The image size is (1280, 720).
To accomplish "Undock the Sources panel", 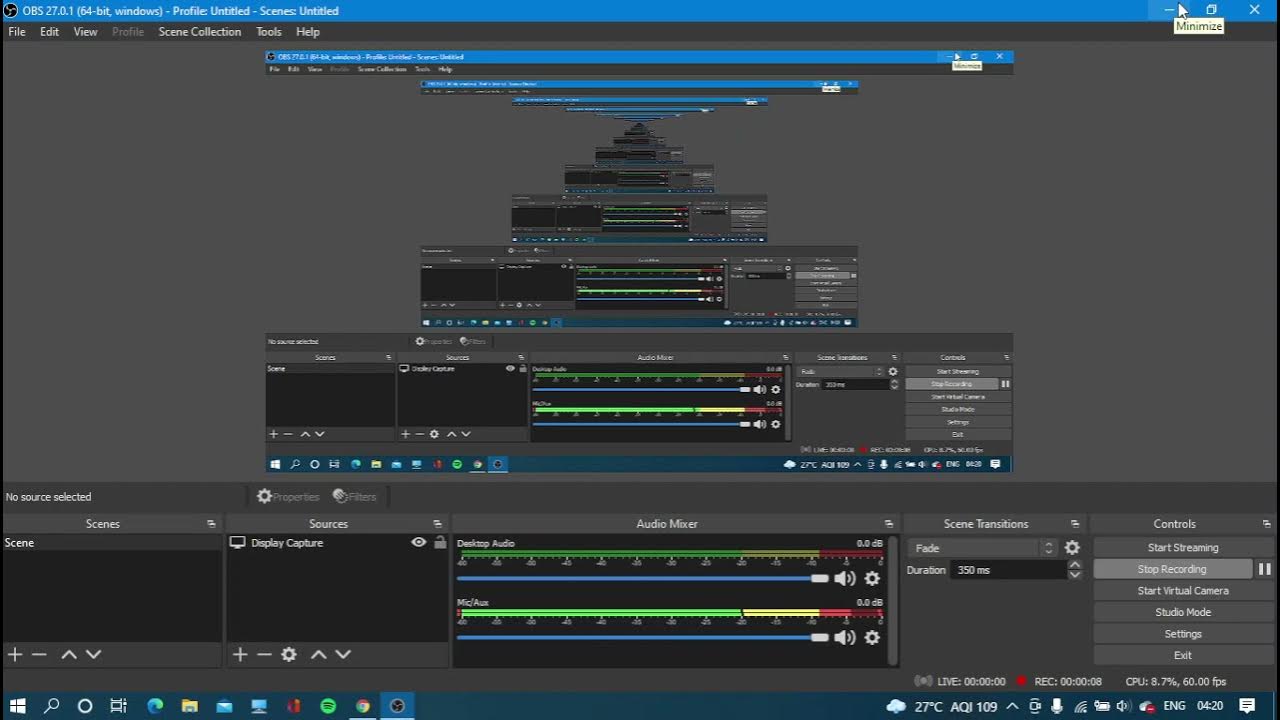I will tap(437, 524).
